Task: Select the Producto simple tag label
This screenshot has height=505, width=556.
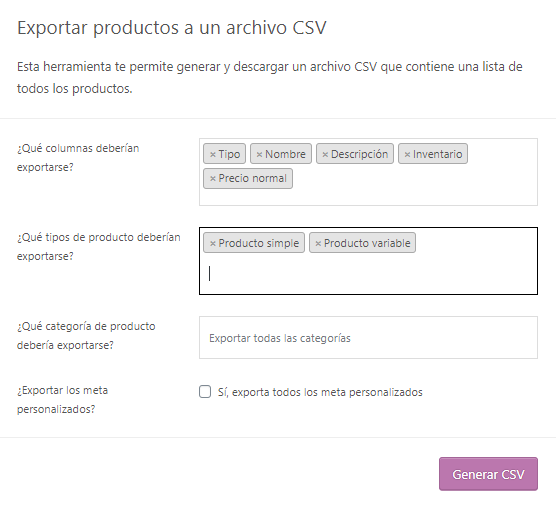Action: 258,243
